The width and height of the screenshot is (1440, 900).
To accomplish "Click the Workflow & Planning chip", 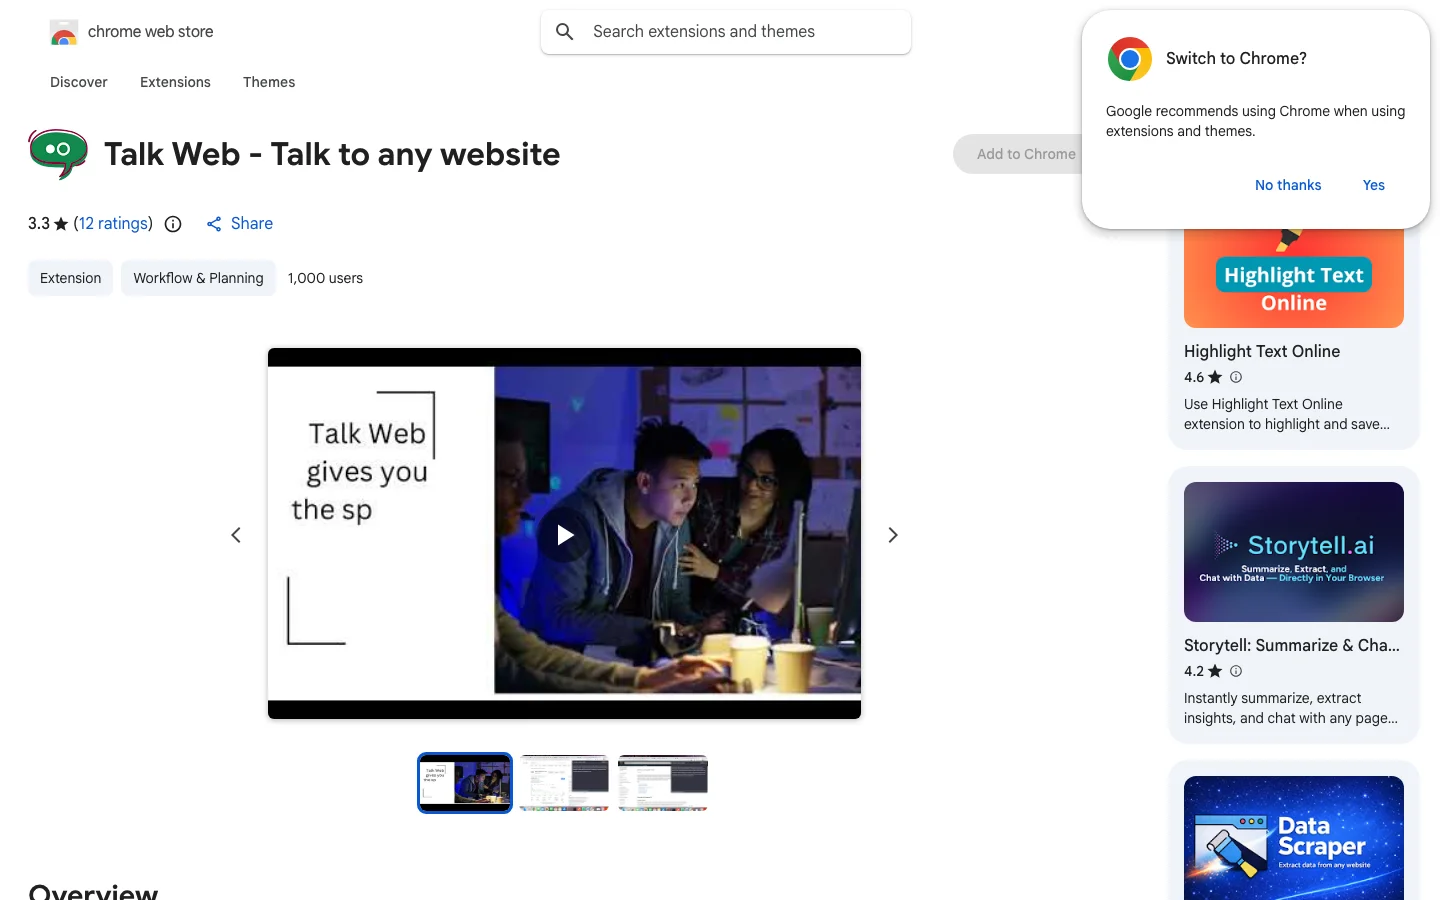I will [198, 278].
